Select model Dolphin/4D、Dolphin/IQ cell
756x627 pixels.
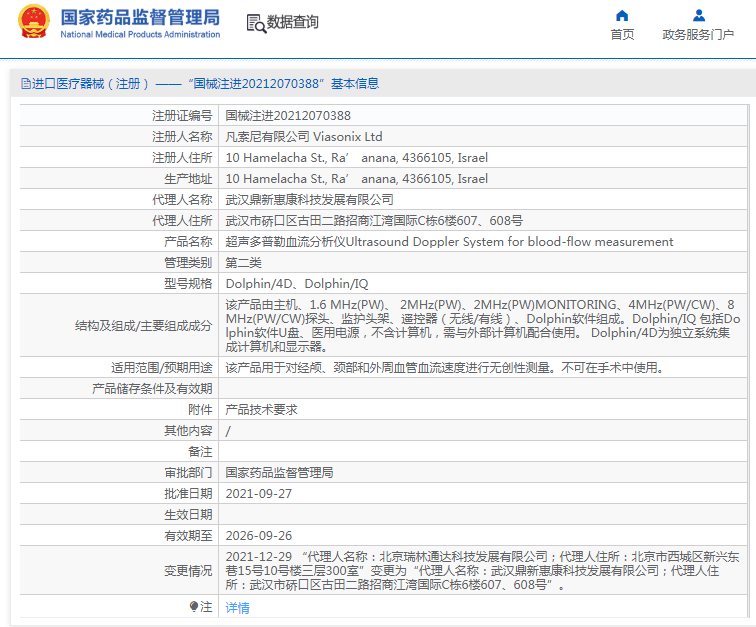[x=297, y=284]
